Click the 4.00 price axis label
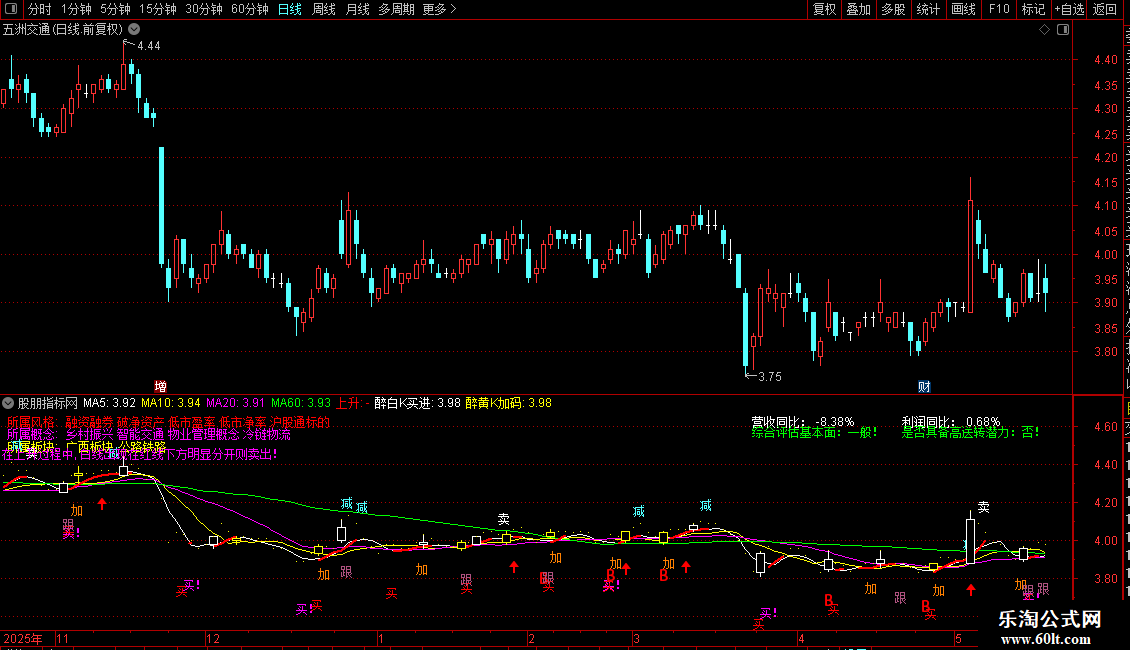1130x650 pixels. [1105, 254]
